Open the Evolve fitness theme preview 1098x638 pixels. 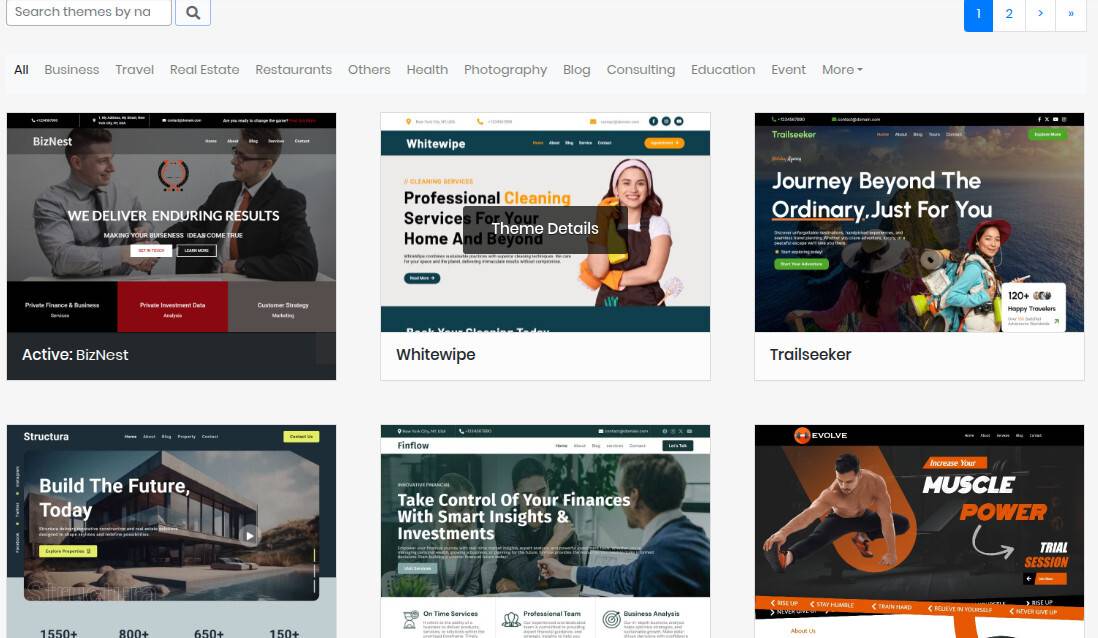pos(918,530)
